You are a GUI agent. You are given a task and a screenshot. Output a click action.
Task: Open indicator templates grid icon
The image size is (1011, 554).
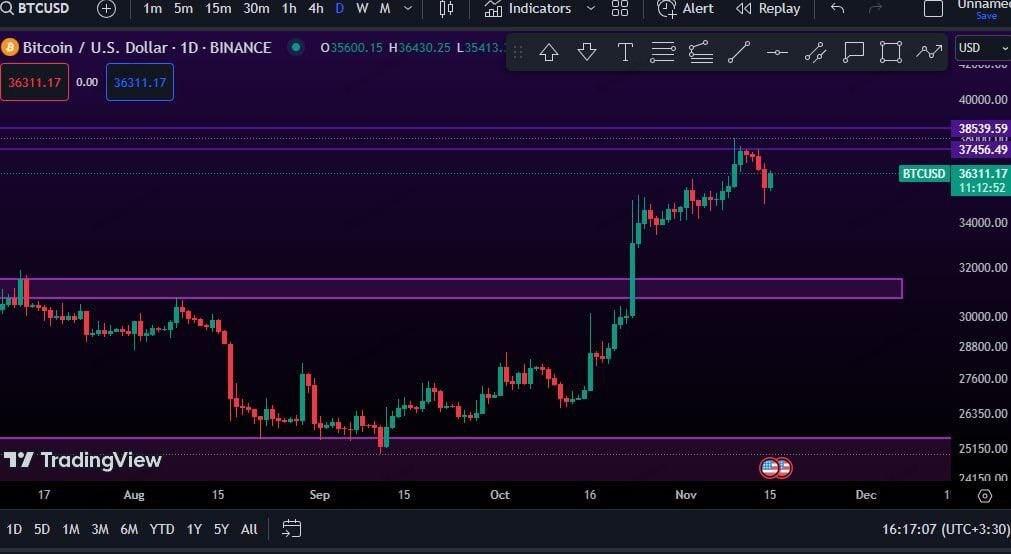click(620, 8)
